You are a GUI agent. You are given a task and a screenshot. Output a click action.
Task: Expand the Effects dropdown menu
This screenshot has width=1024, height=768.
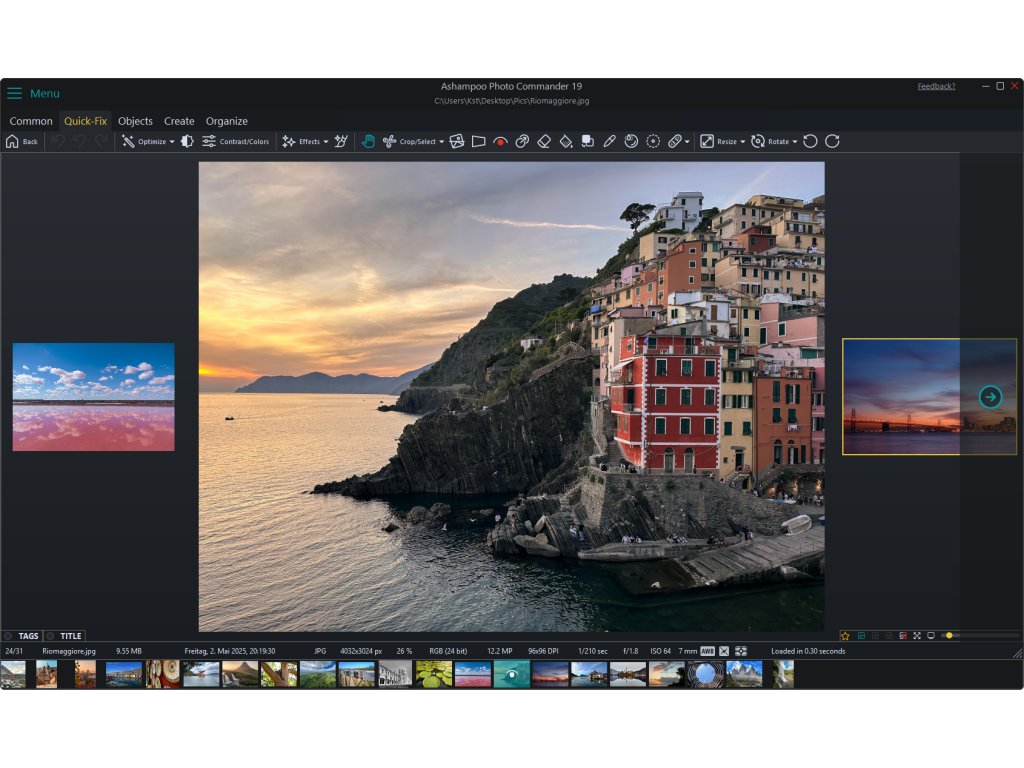tap(306, 142)
